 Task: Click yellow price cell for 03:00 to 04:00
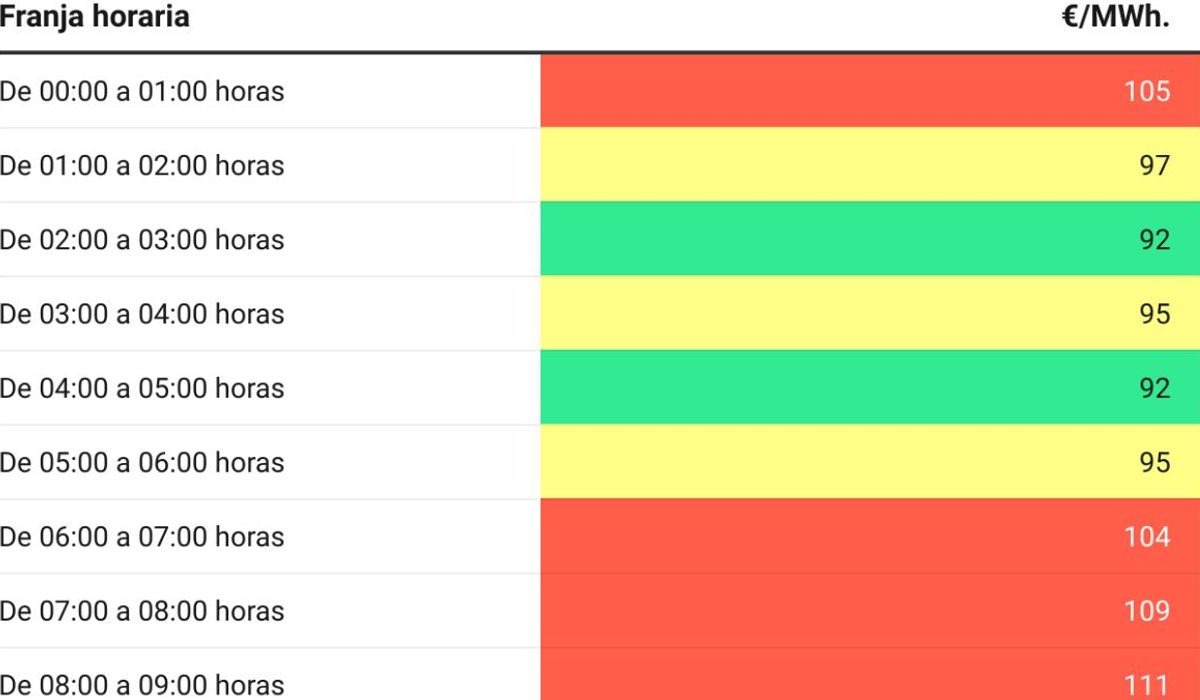(x=870, y=313)
